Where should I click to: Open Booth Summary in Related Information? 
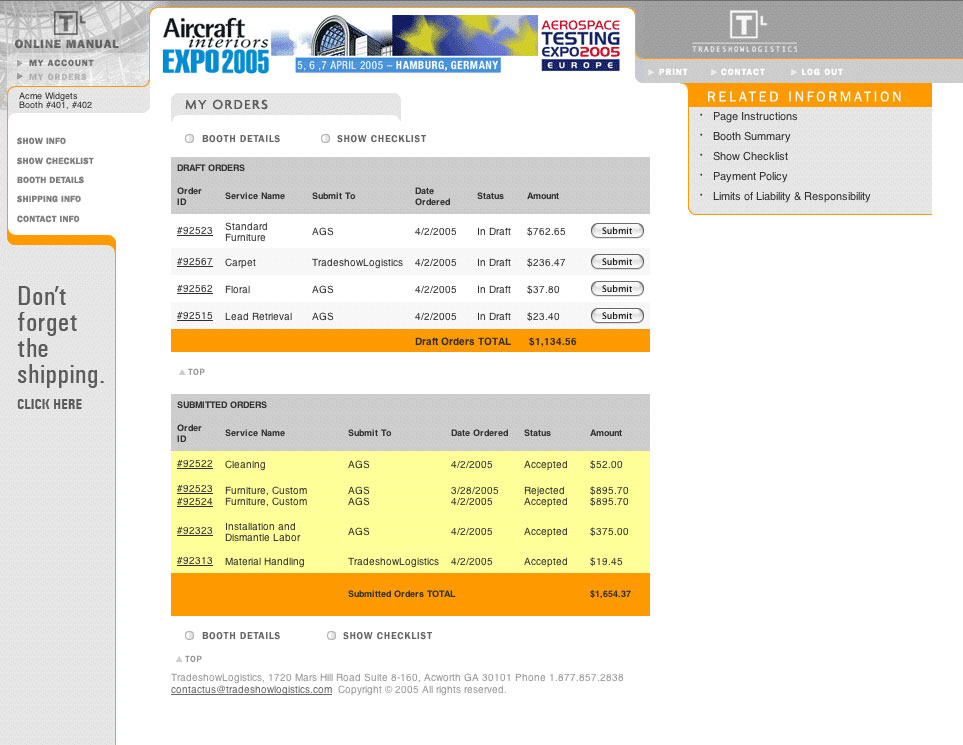click(751, 136)
